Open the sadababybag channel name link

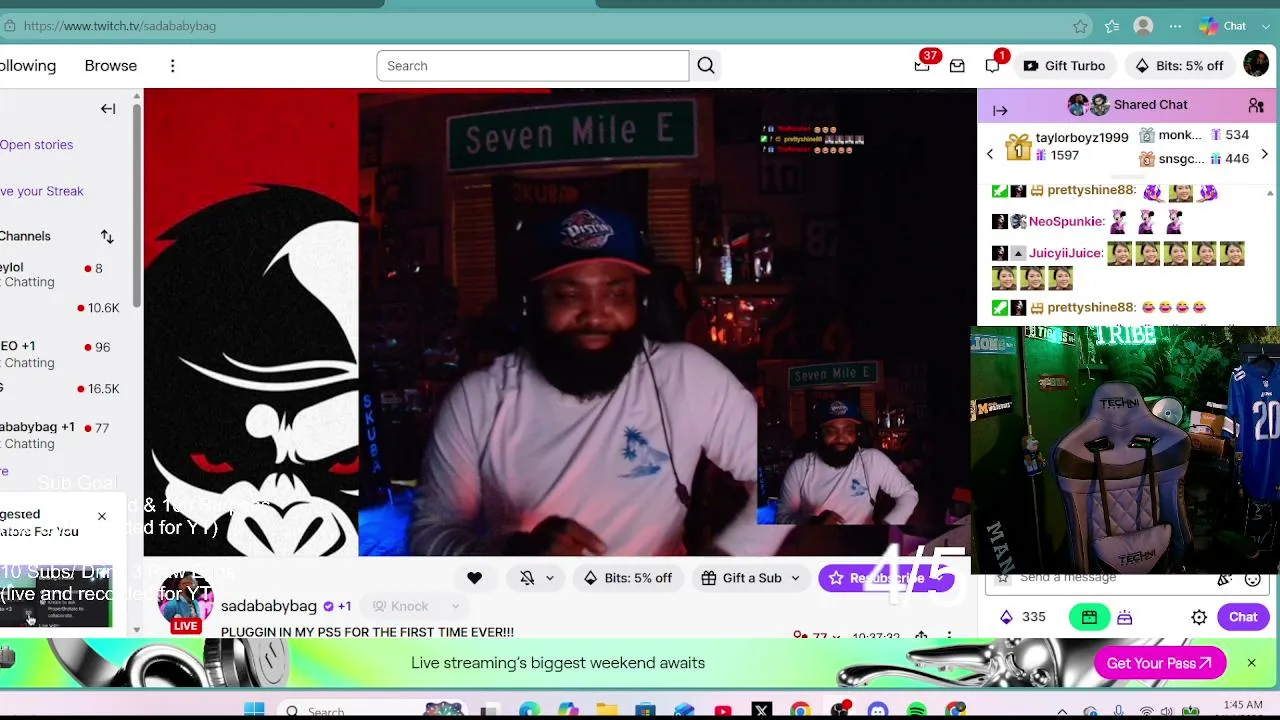(x=269, y=606)
